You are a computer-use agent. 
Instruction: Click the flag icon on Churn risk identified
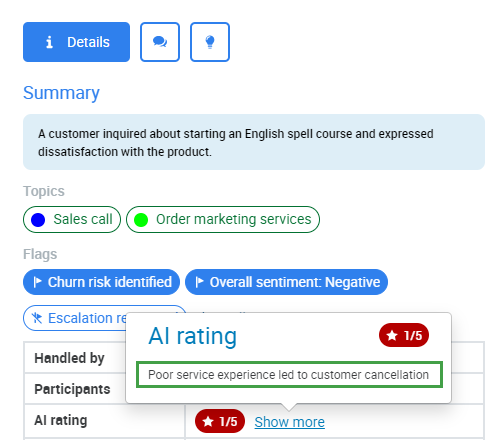coord(37,282)
